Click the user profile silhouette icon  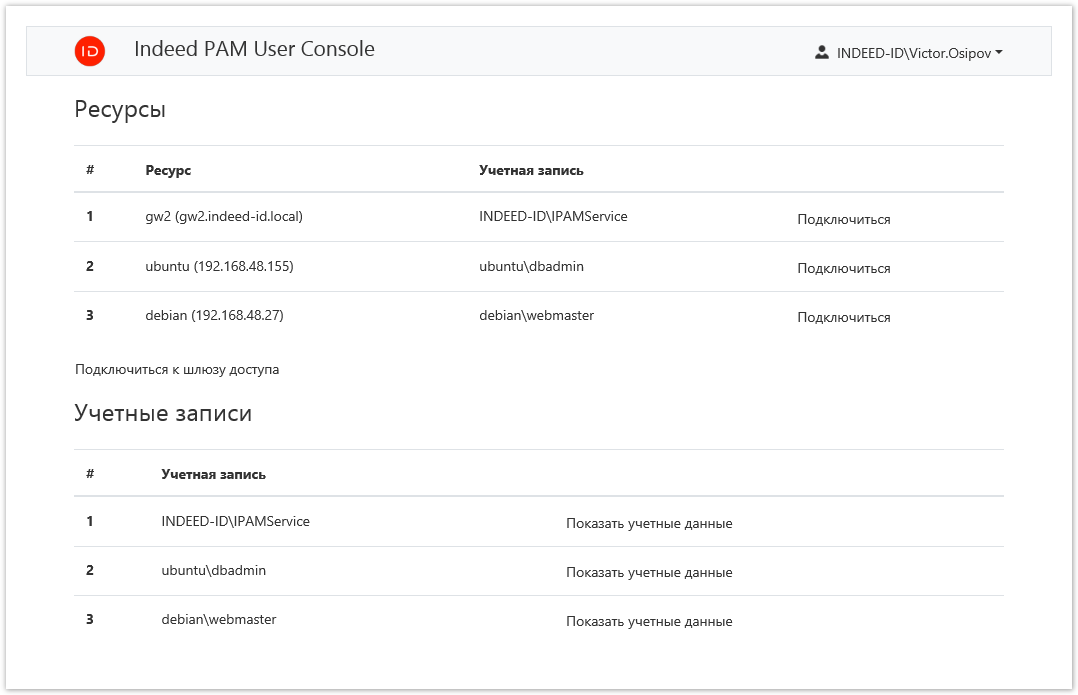click(822, 52)
